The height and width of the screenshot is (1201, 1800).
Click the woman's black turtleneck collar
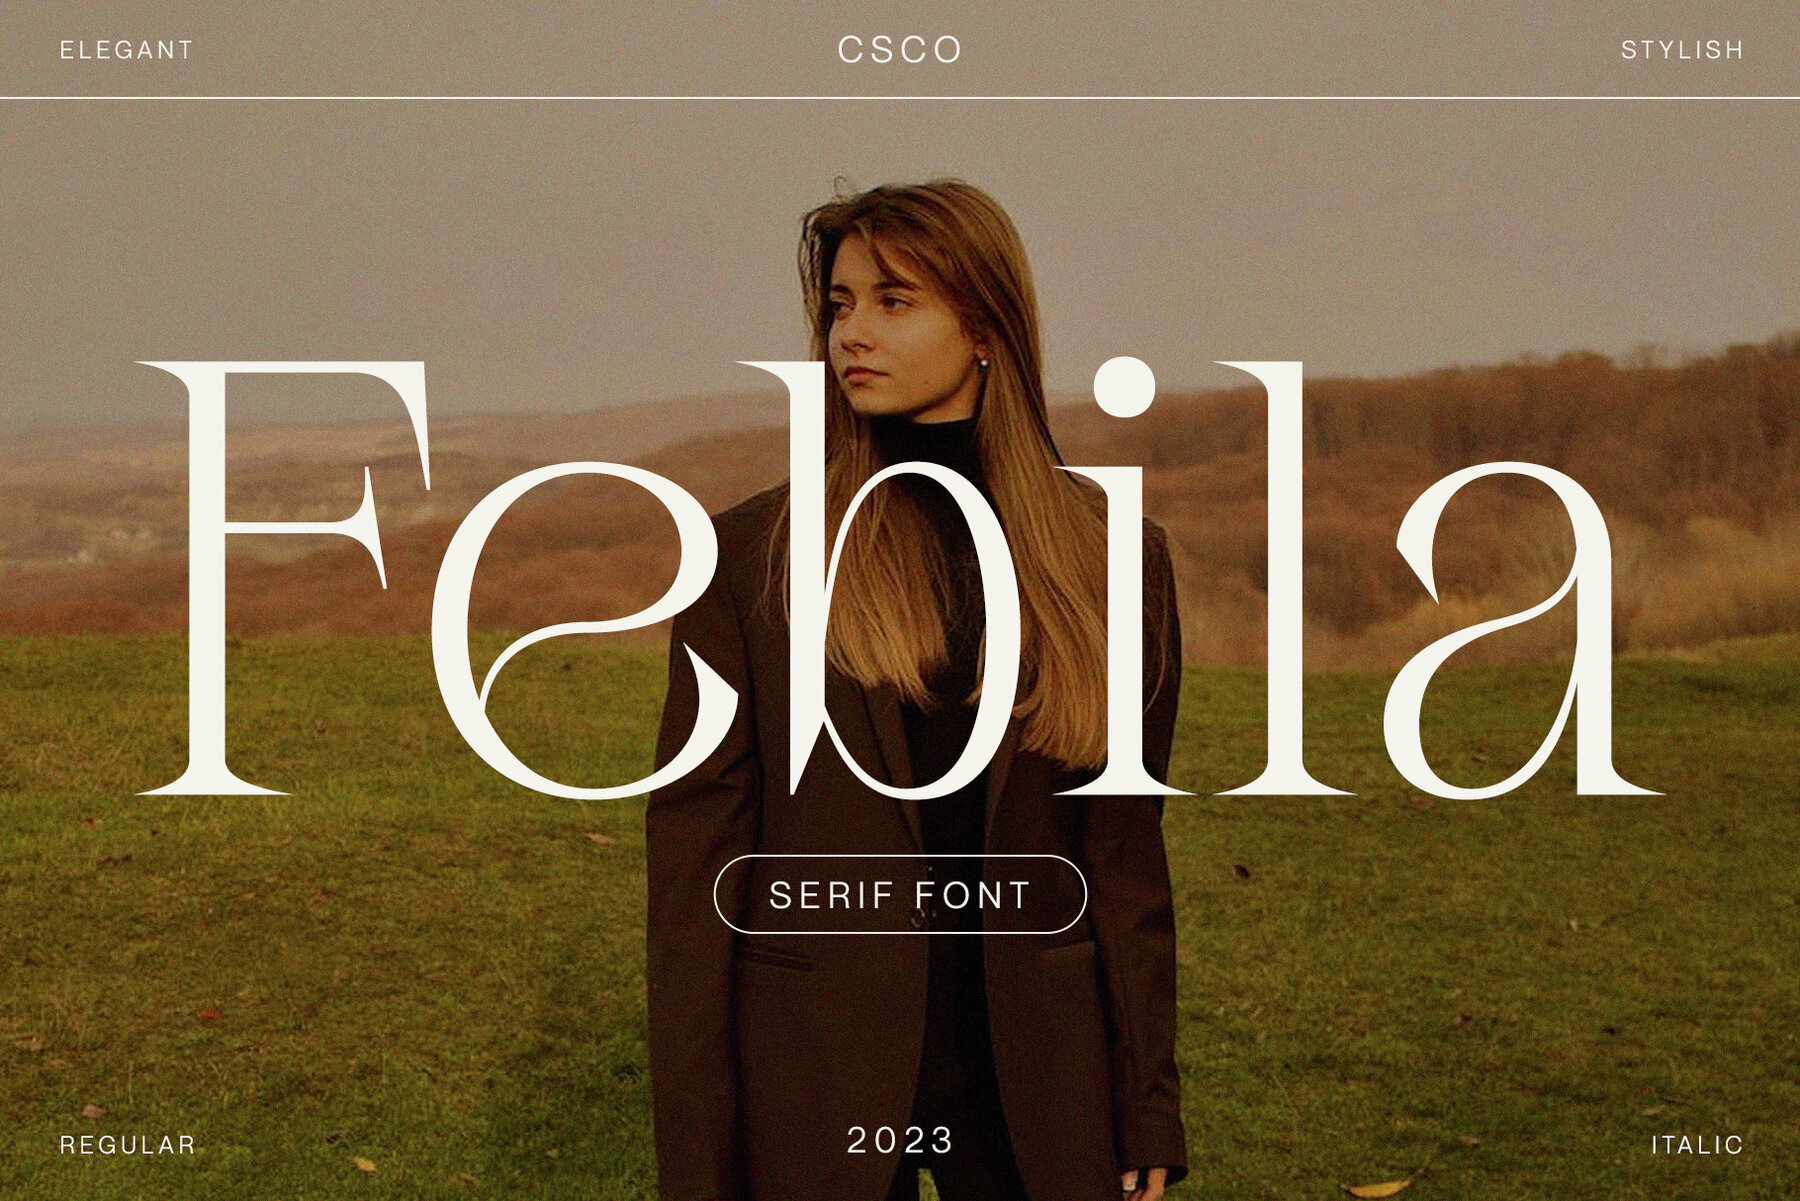tap(925, 437)
